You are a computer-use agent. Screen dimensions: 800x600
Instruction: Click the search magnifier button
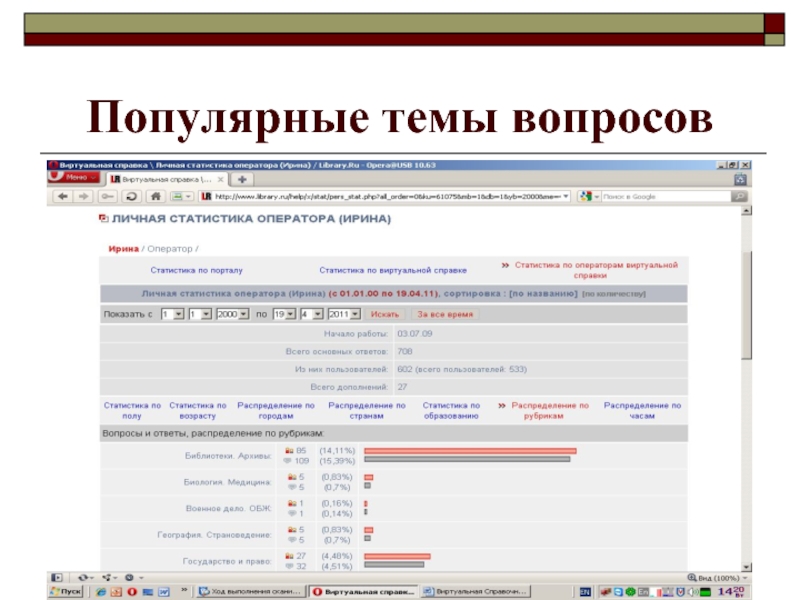[x=739, y=196]
